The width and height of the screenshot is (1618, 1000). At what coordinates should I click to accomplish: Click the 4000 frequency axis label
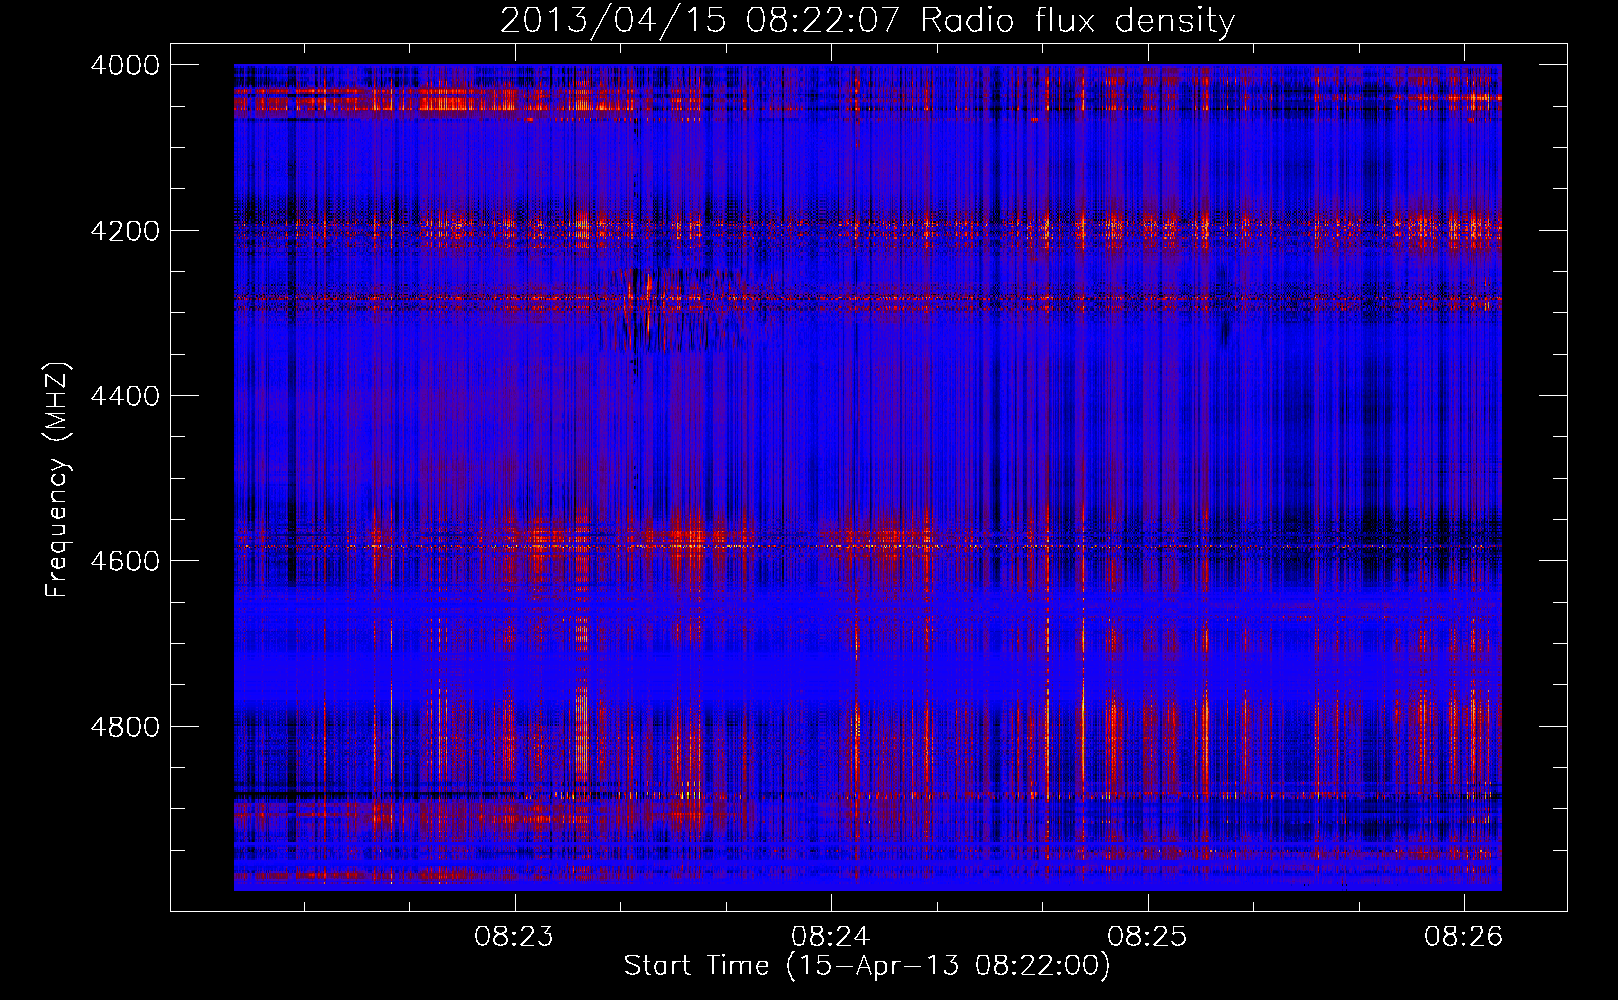pos(125,65)
